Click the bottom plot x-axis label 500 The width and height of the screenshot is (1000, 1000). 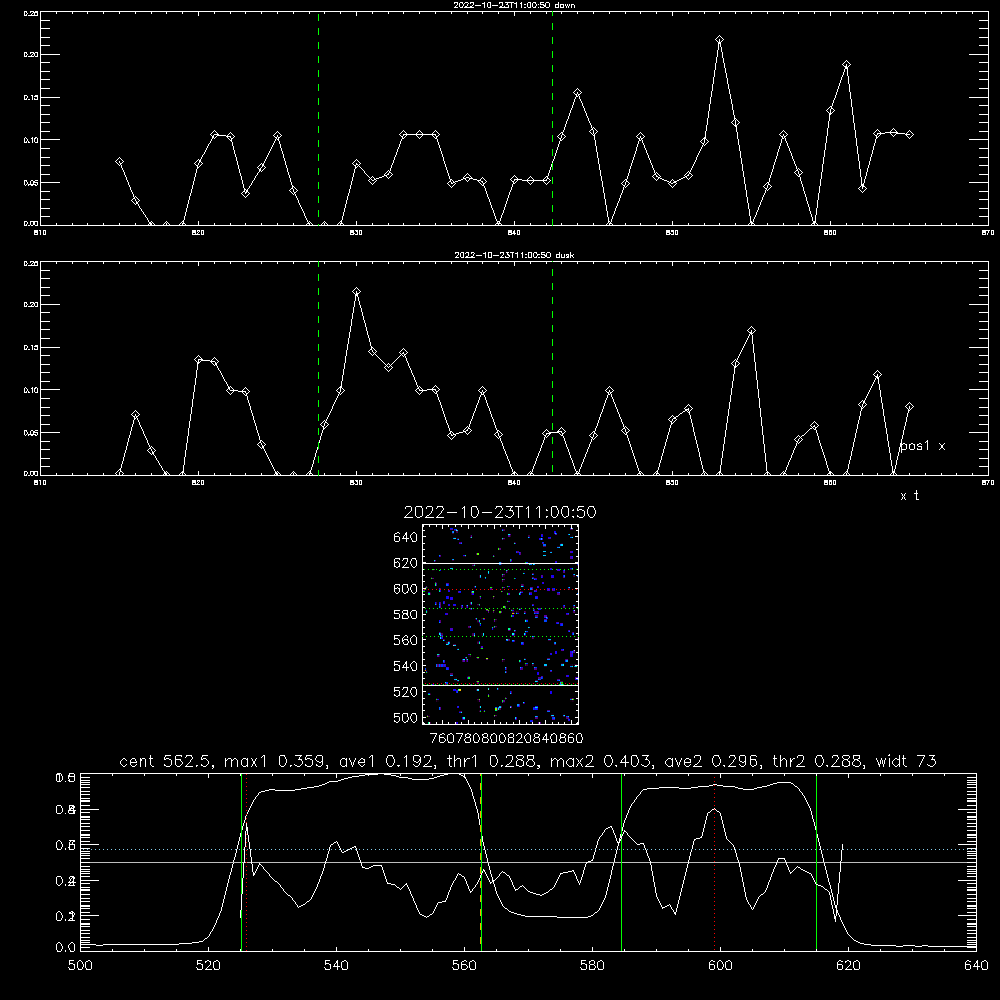click(x=80, y=966)
